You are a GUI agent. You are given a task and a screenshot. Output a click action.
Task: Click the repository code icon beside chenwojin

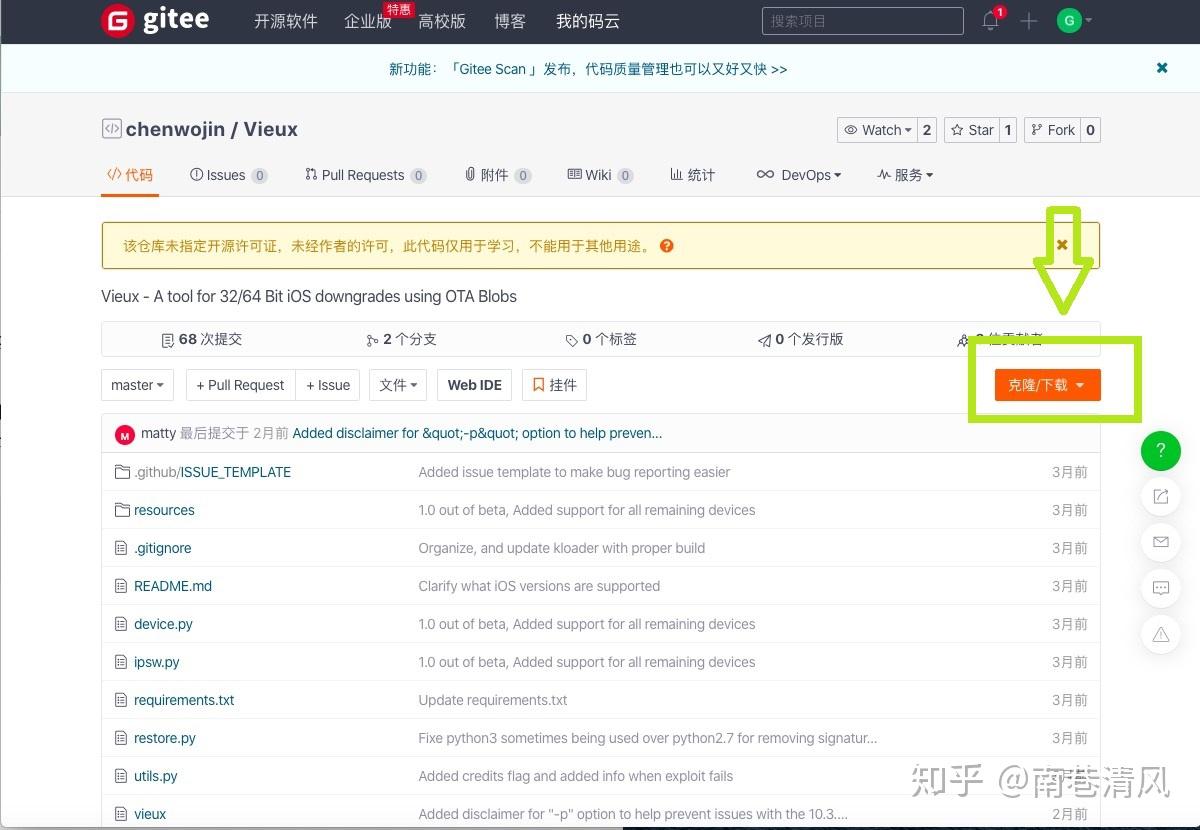click(x=111, y=129)
